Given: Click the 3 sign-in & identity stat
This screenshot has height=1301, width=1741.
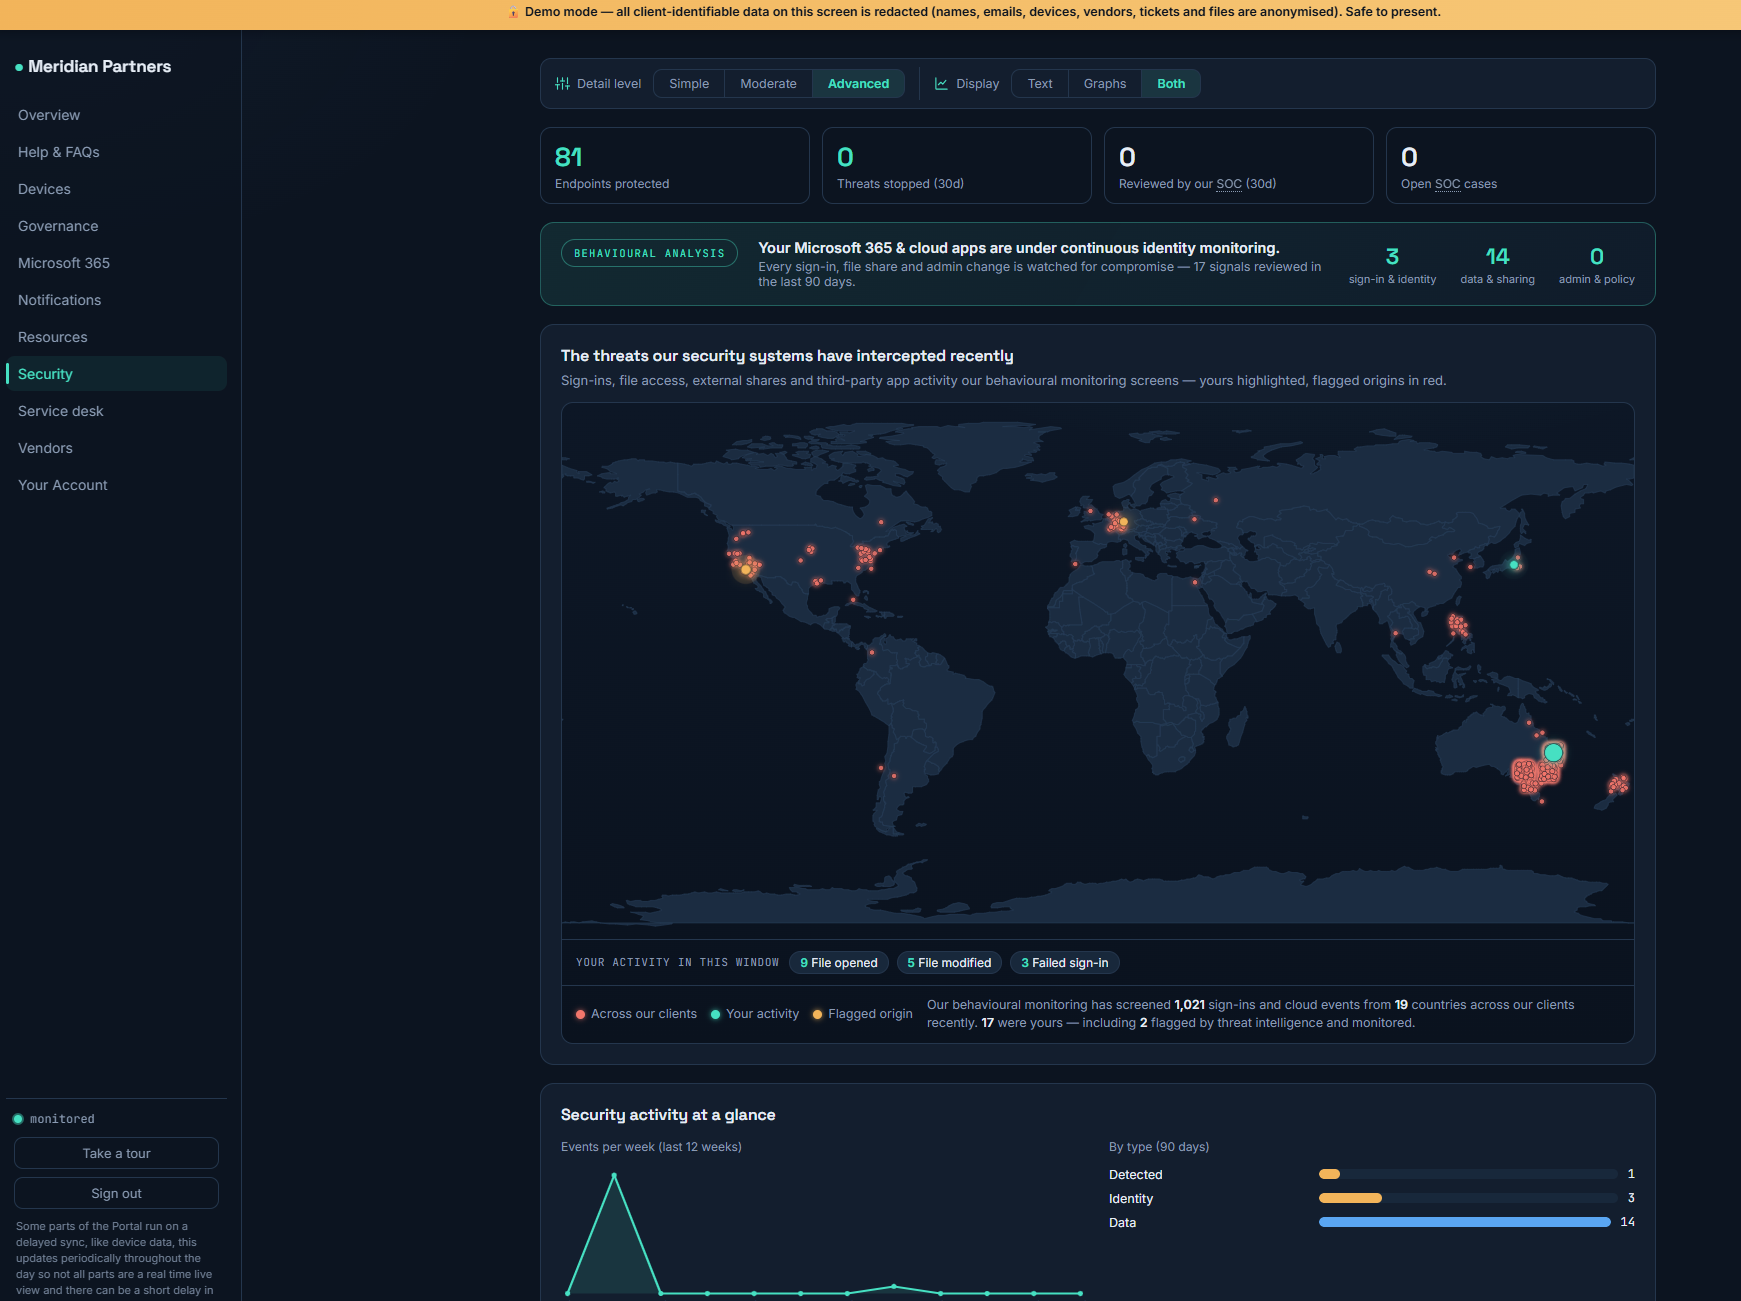Looking at the screenshot, I should (x=1392, y=265).
